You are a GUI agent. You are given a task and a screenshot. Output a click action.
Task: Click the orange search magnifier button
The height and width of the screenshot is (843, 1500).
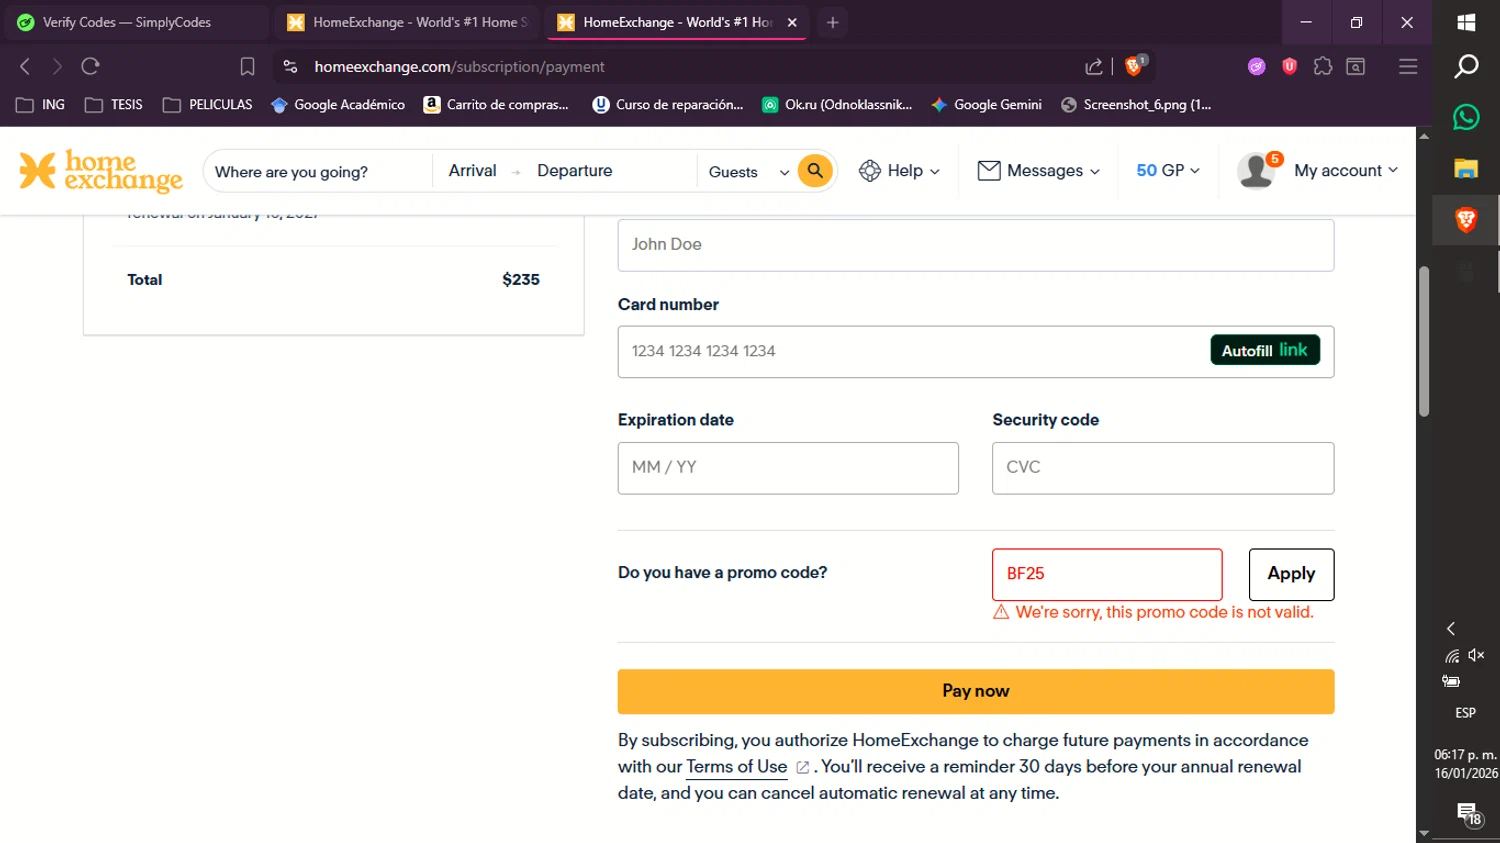pyautogui.click(x=815, y=171)
